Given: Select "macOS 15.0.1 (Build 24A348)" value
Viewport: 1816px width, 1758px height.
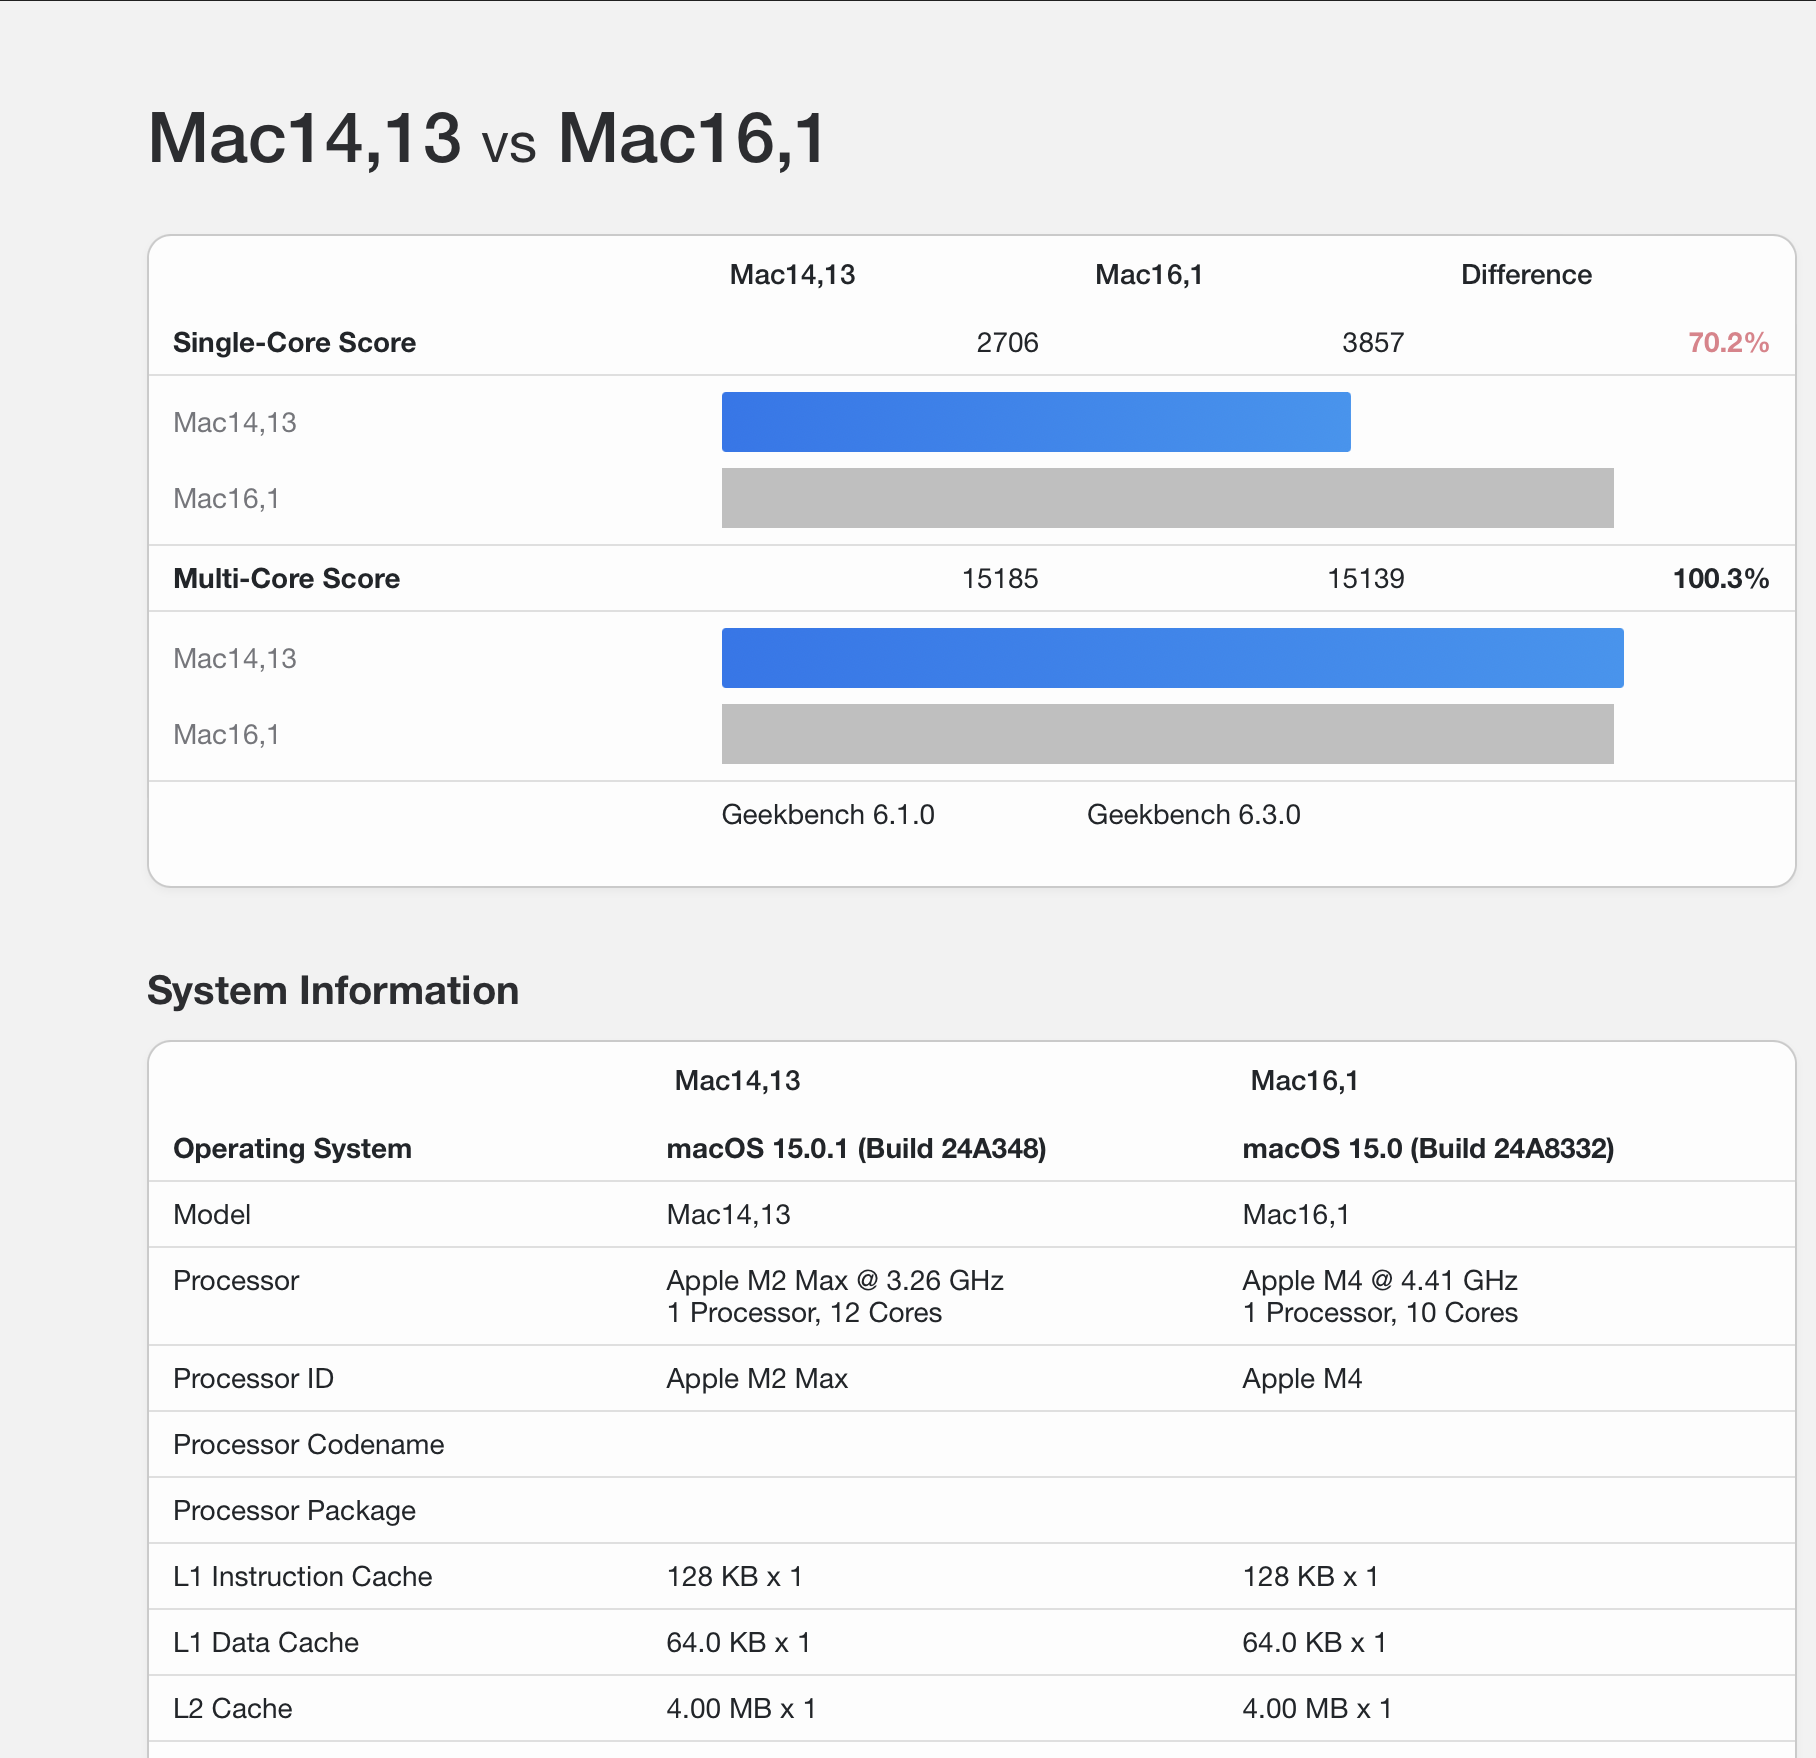Looking at the screenshot, I should pyautogui.click(x=856, y=1149).
